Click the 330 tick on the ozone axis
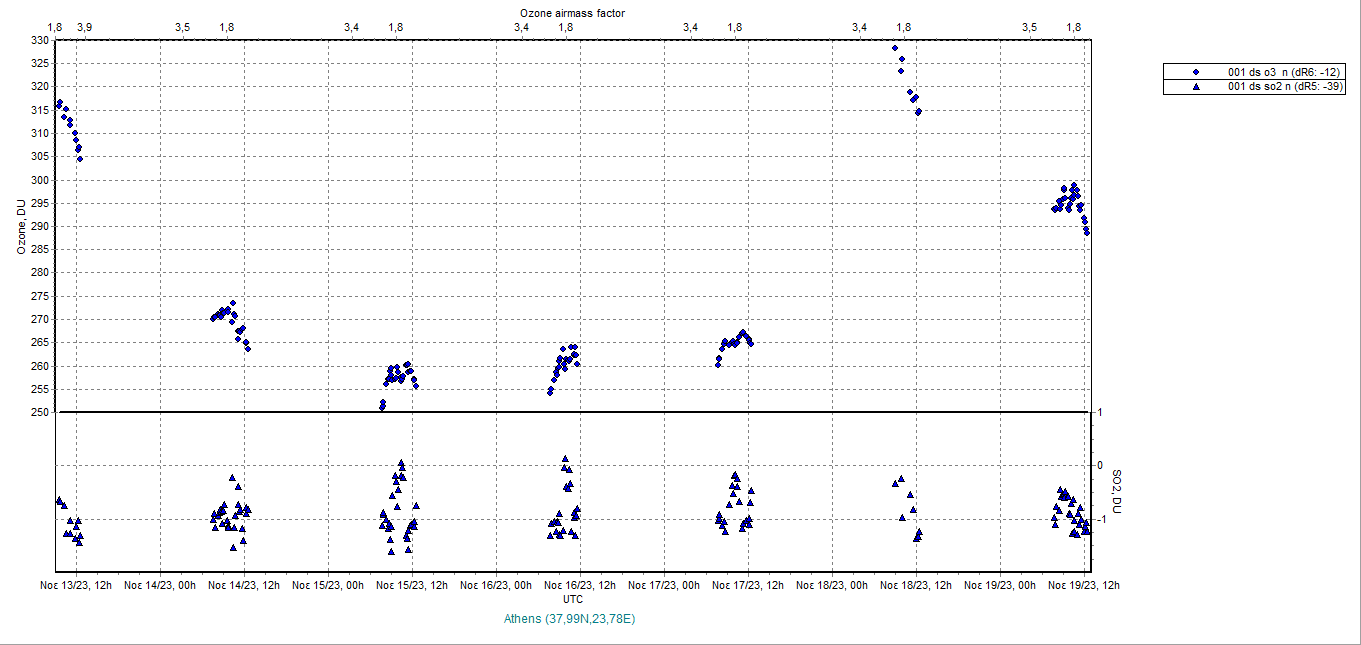Image resolution: width=1361 pixels, height=645 pixels. click(x=40, y=41)
